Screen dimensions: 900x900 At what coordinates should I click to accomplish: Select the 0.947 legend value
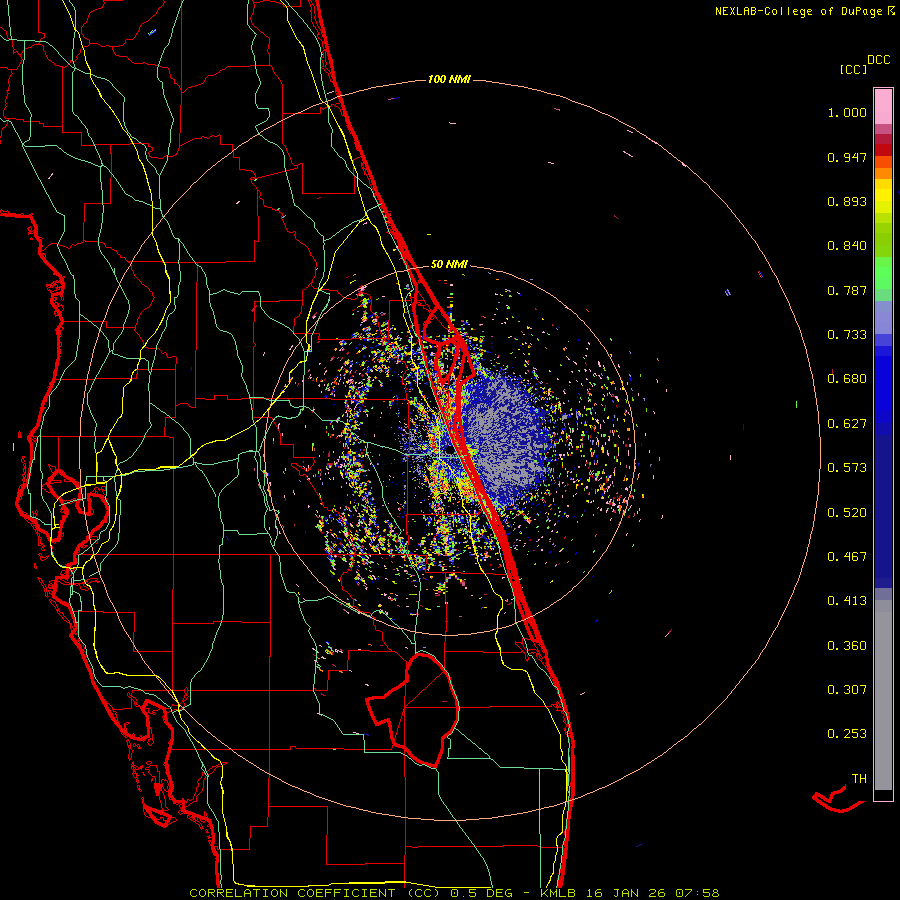coord(847,157)
